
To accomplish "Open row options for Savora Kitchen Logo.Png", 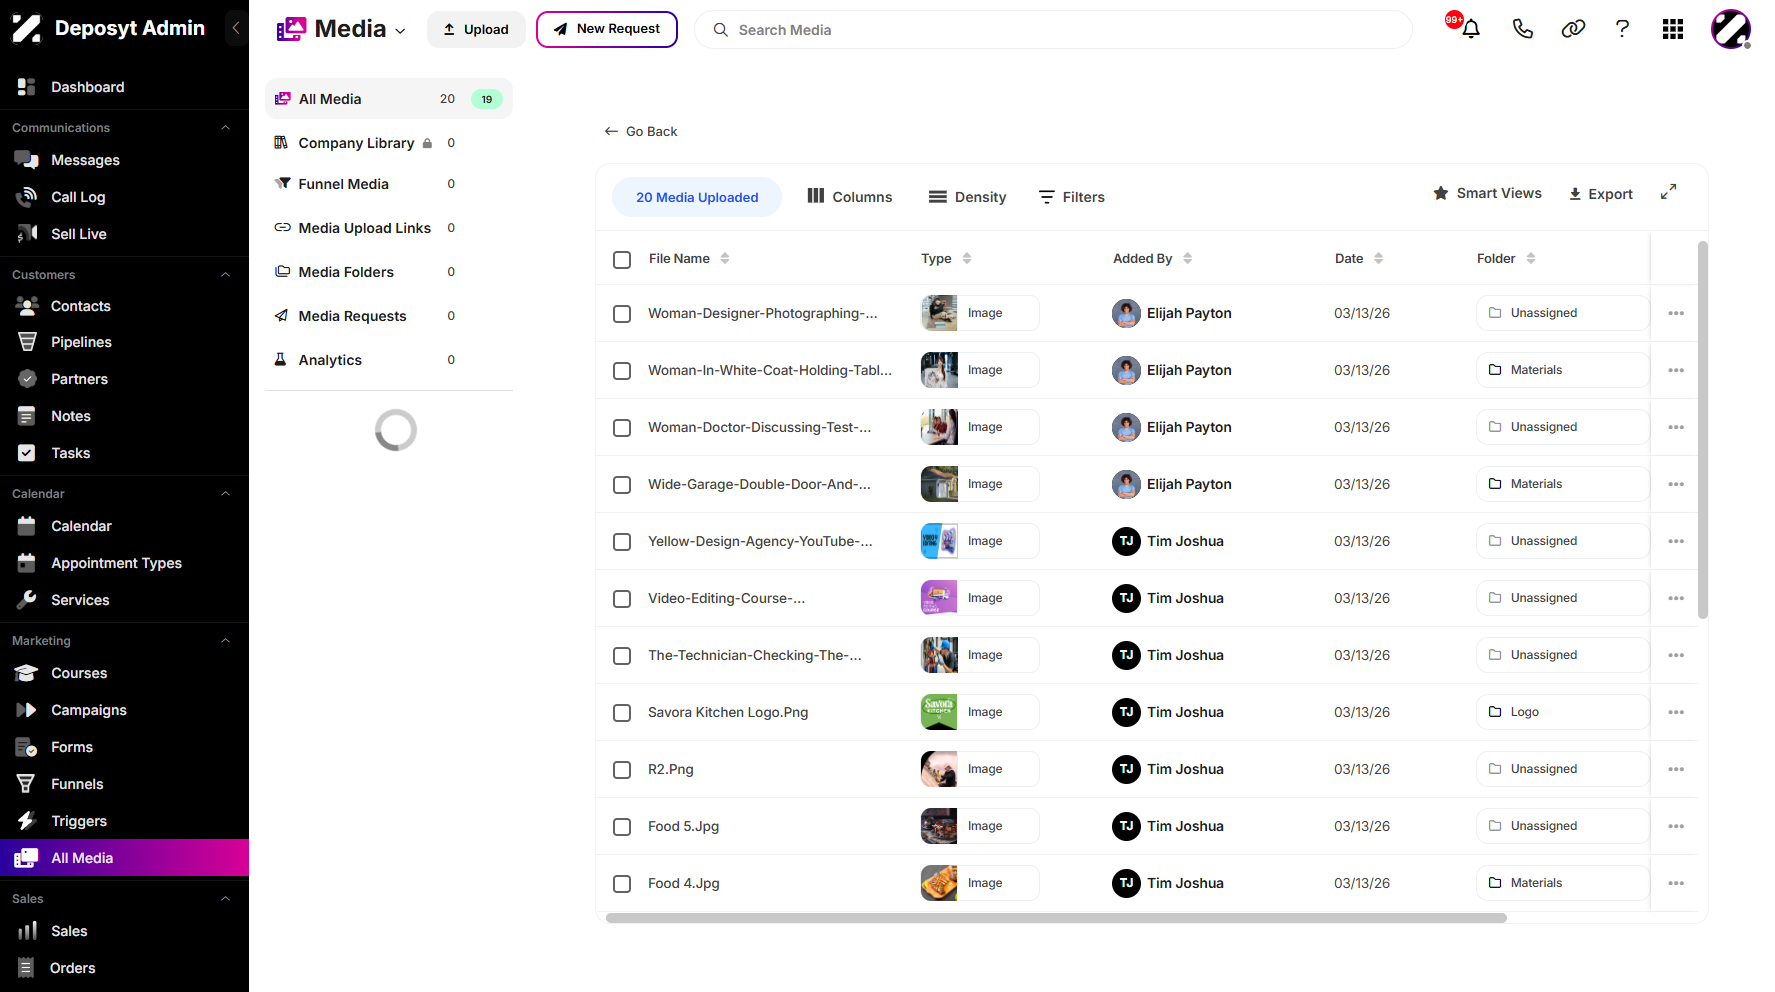I will [x=1676, y=712].
